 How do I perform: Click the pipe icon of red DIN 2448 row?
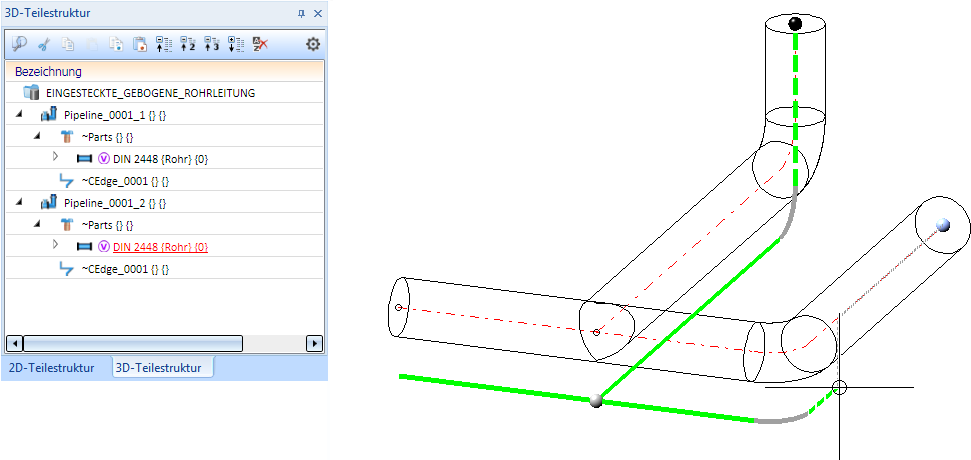click(x=85, y=246)
